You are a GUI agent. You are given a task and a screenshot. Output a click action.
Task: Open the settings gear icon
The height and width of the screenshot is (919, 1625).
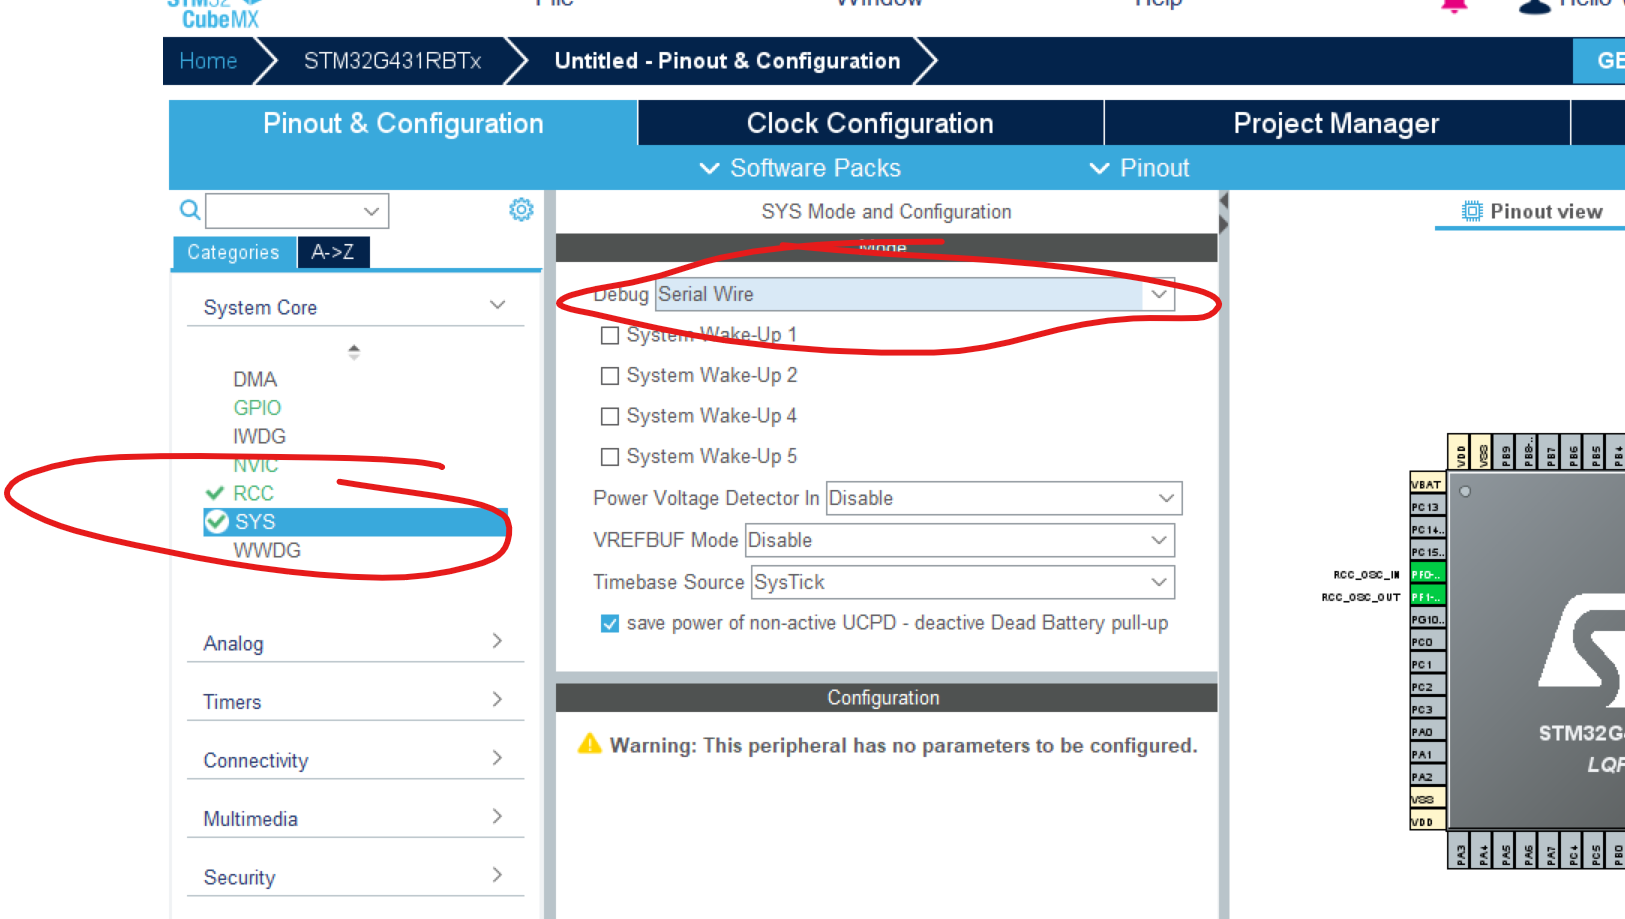(x=521, y=209)
